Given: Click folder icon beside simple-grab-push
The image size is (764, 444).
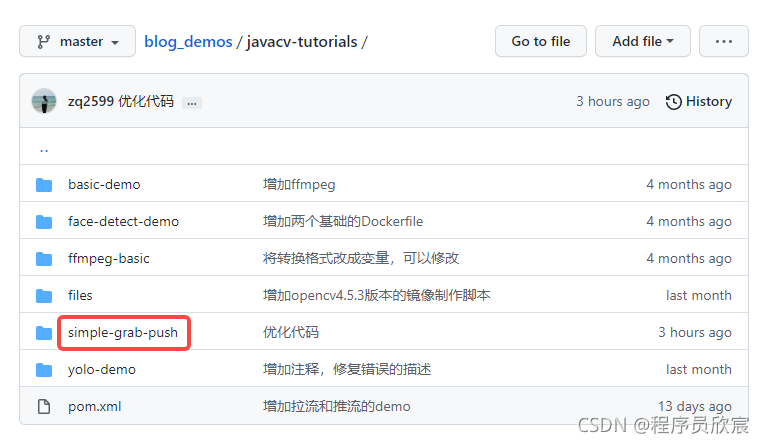Looking at the screenshot, I should coord(44,332).
